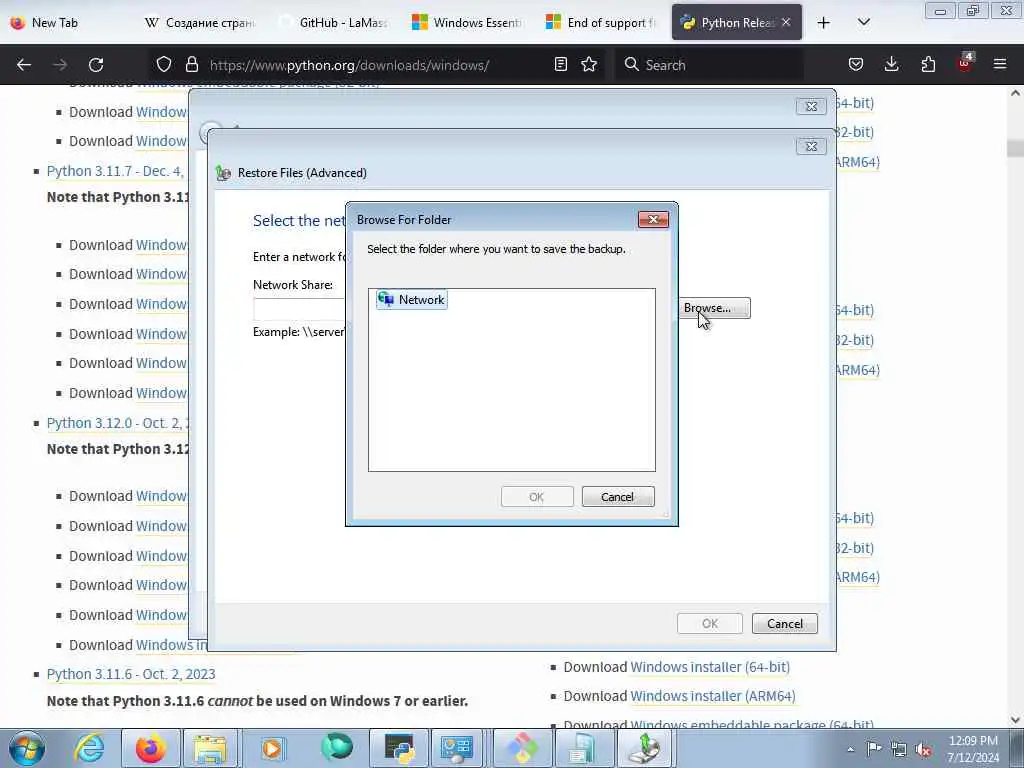Image resolution: width=1024 pixels, height=768 pixels.
Task: Click the page scrollbar up arrow
Action: (x=1015, y=93)
